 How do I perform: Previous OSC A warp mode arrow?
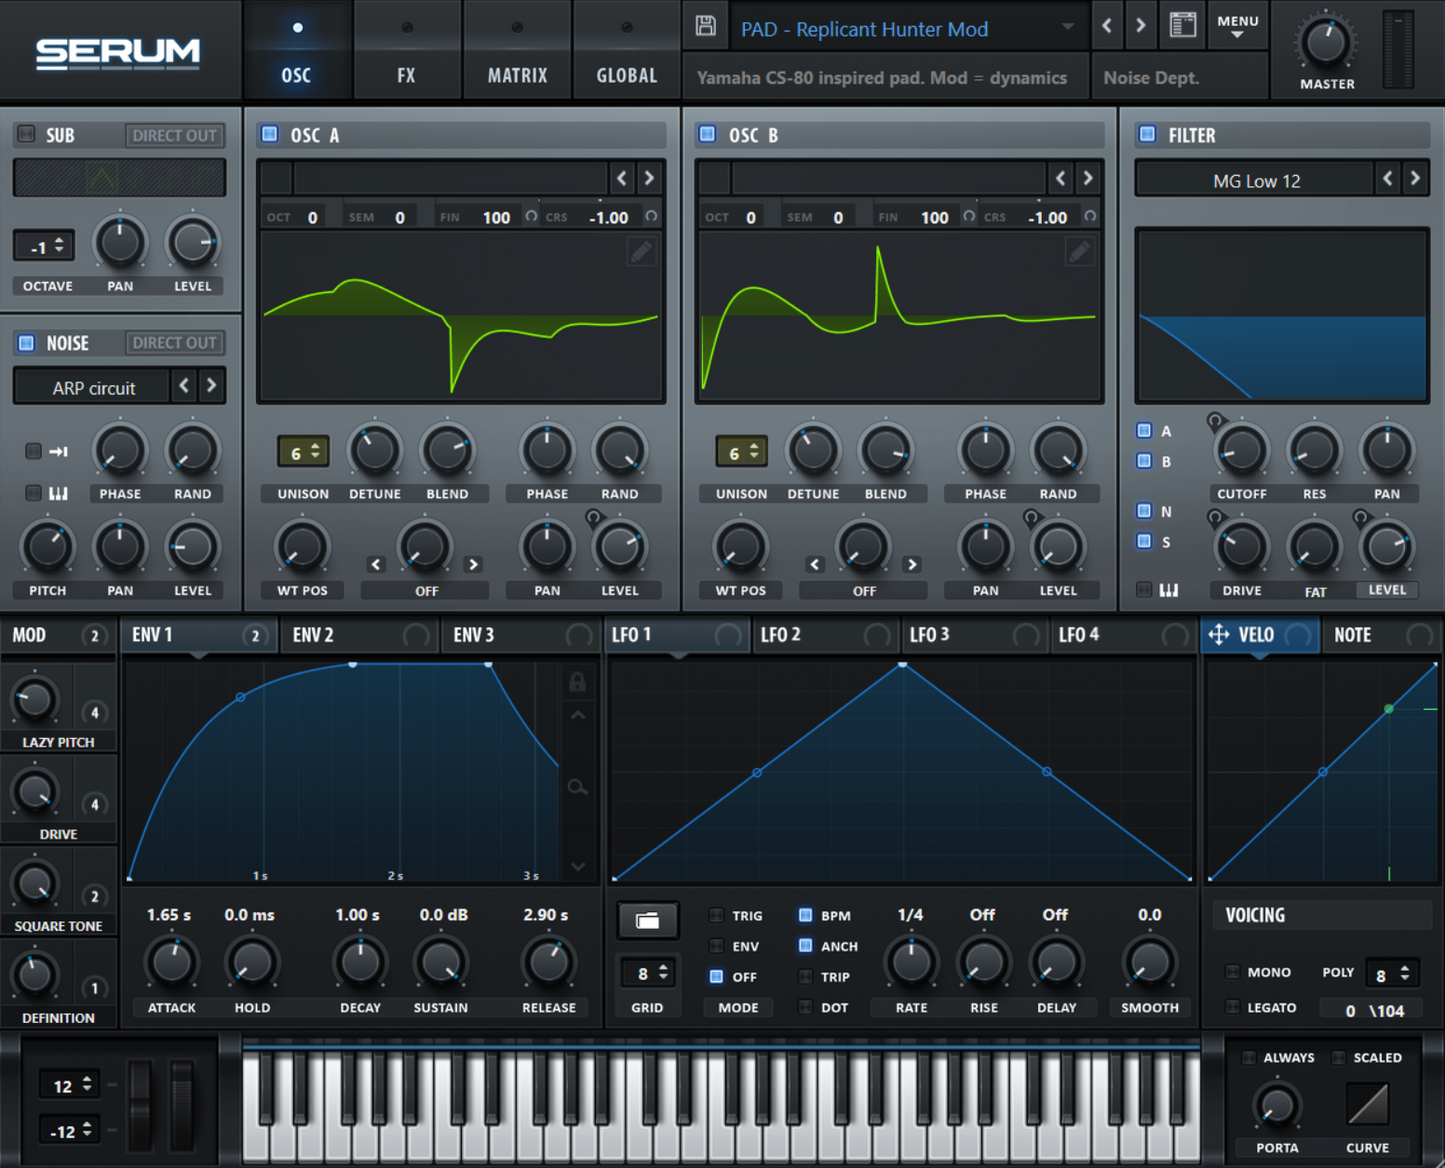coord(376,564)
